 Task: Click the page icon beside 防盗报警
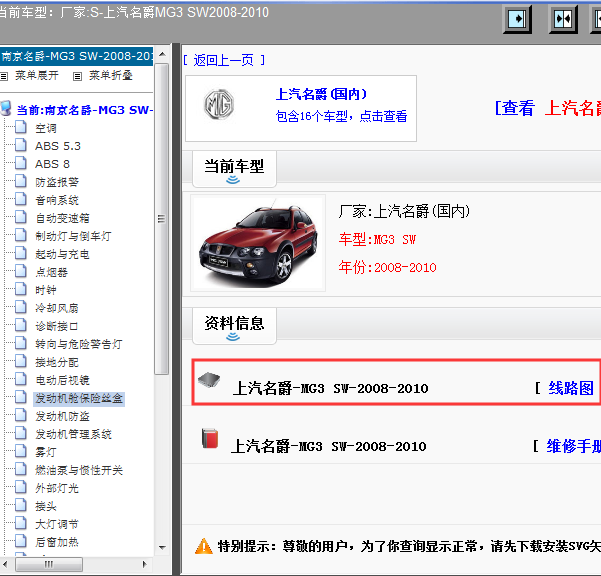(x=21, y=181)
